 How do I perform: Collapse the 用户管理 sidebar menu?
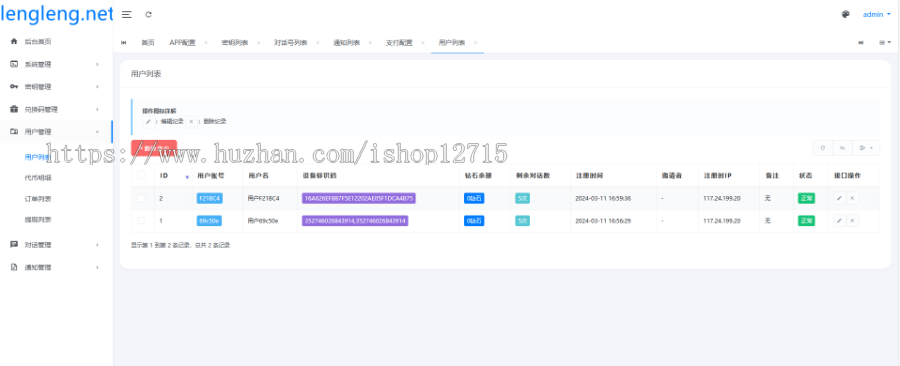56,132
